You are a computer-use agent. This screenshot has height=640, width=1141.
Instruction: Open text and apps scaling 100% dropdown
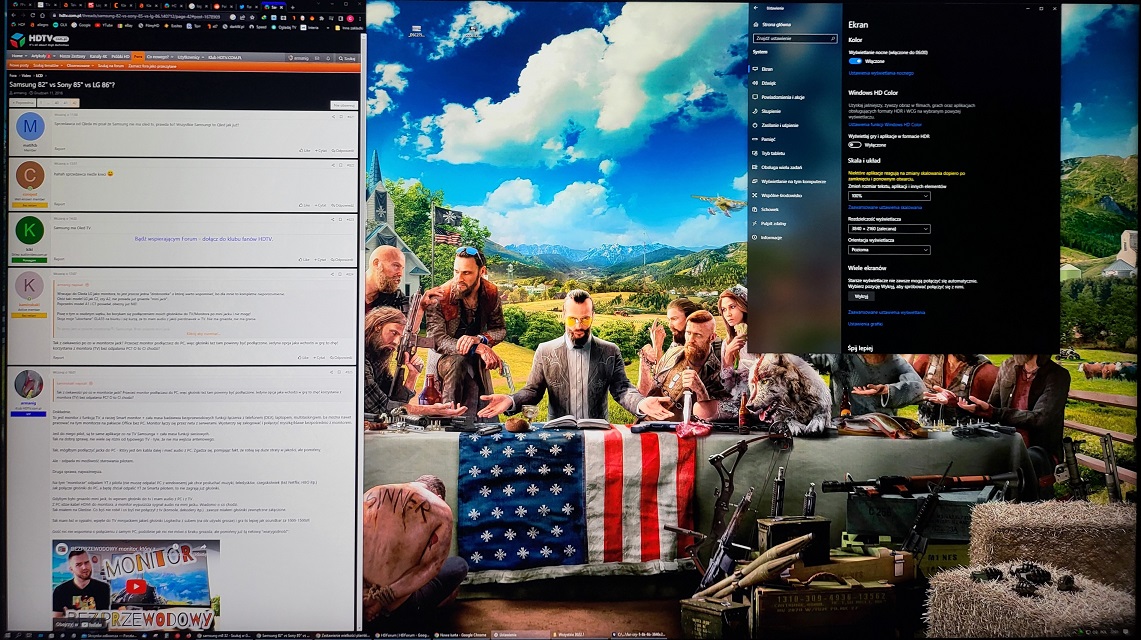pos(889,196)
